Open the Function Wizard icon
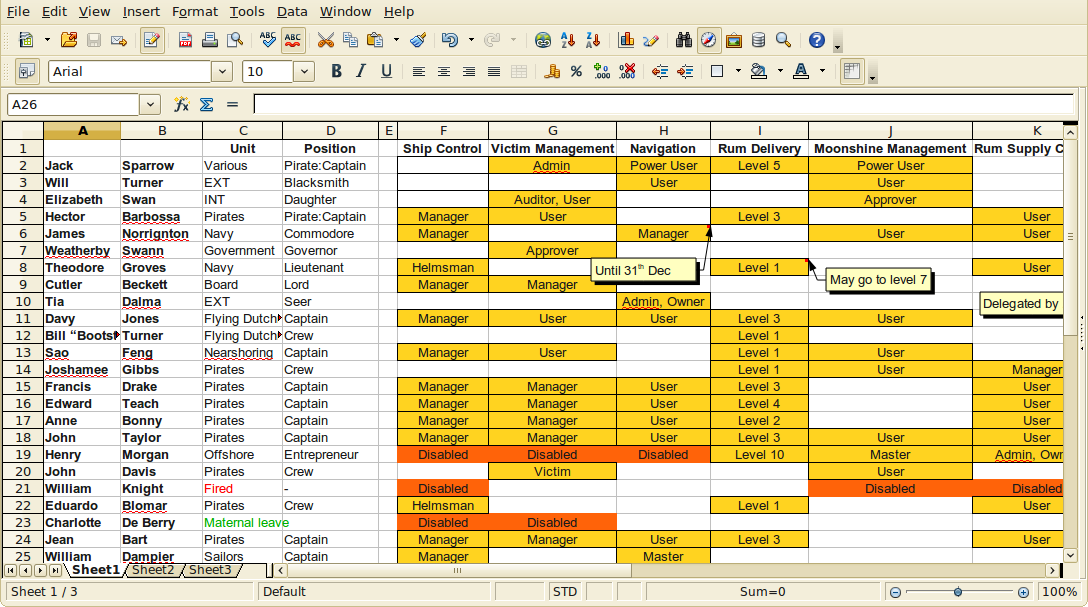Image resolution: width=1088 pixels, height=607 pixels. (182, 104)
